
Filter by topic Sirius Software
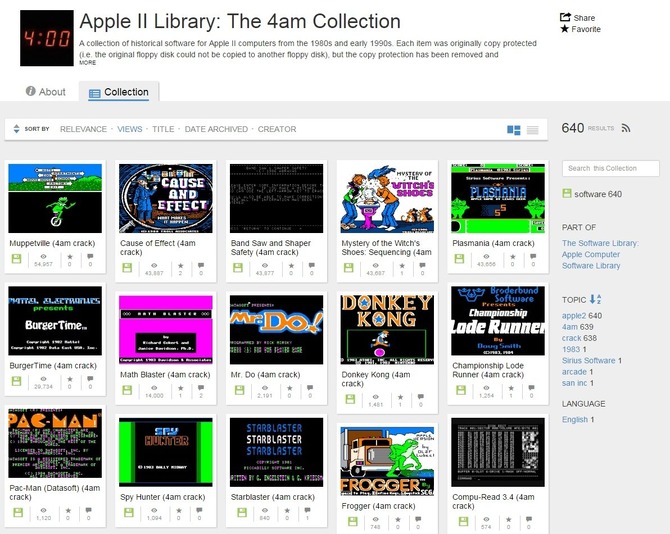click(588, 361)
